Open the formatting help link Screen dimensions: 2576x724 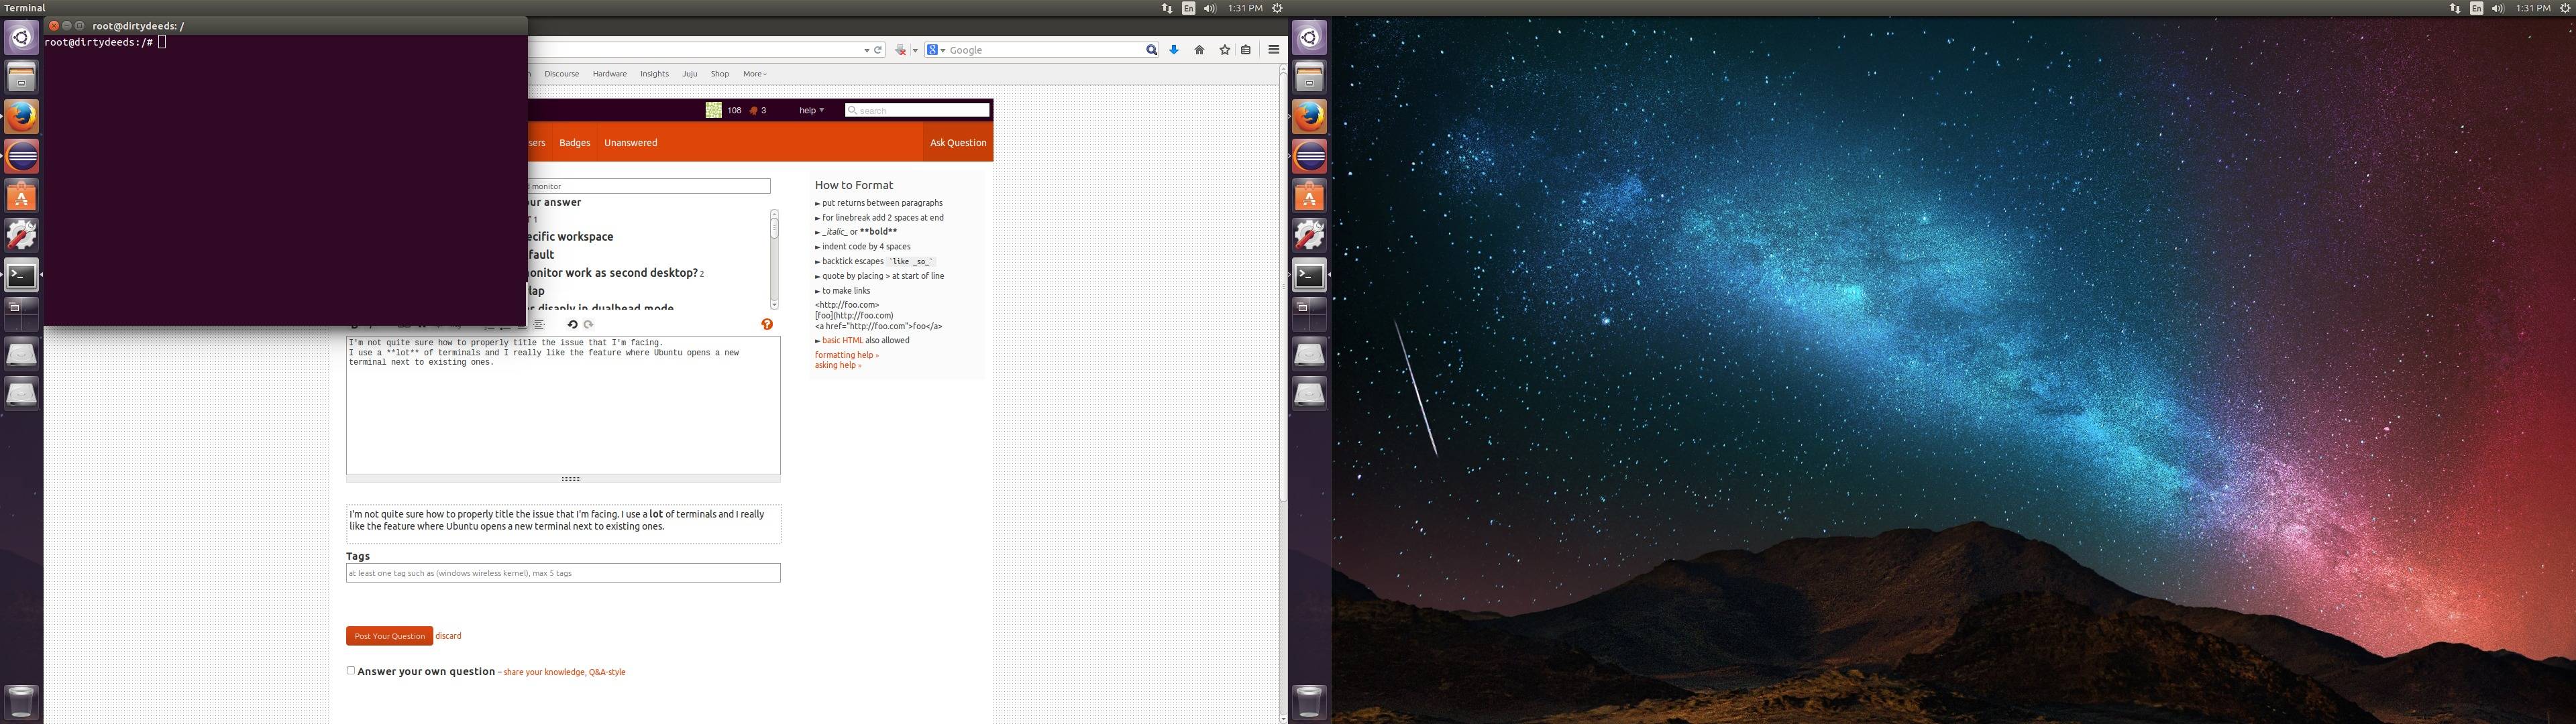pyautogui.click(x=846, y=355)
